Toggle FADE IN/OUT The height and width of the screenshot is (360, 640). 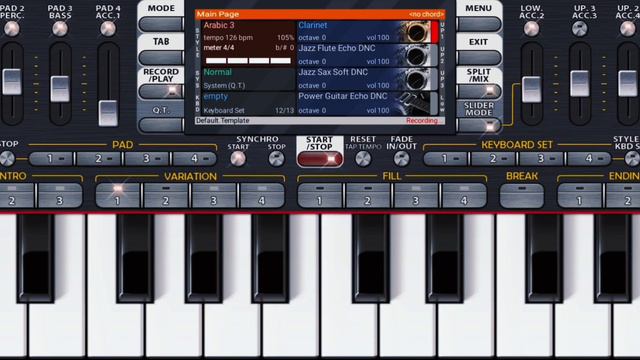pyautogui.click(x=401, y=158)
